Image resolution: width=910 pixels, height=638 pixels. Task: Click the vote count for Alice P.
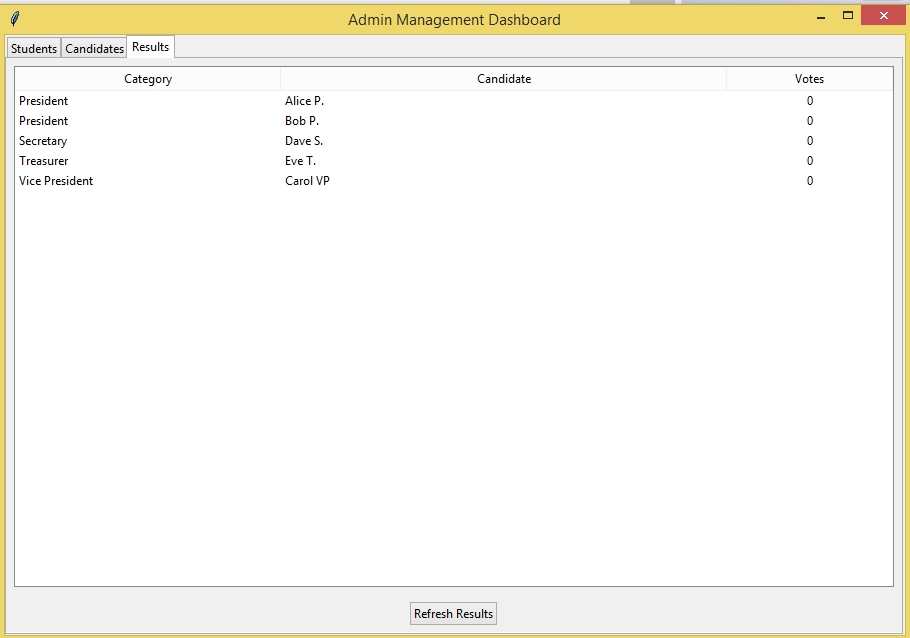[809, 101]
